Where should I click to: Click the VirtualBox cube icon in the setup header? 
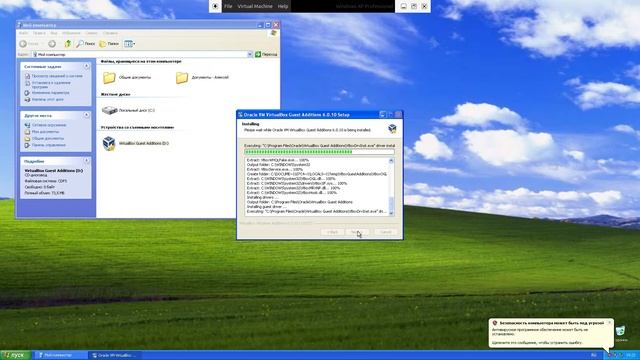(x=392, y=129)
